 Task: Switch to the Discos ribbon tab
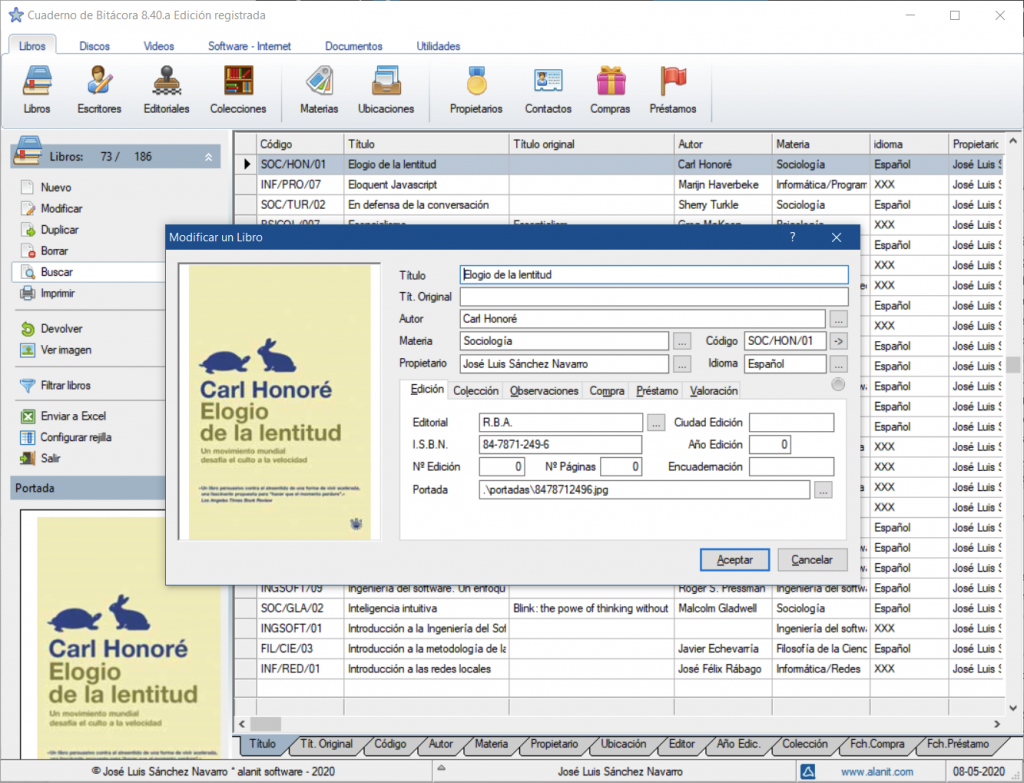pyautogui.click(x=95, y=46)
